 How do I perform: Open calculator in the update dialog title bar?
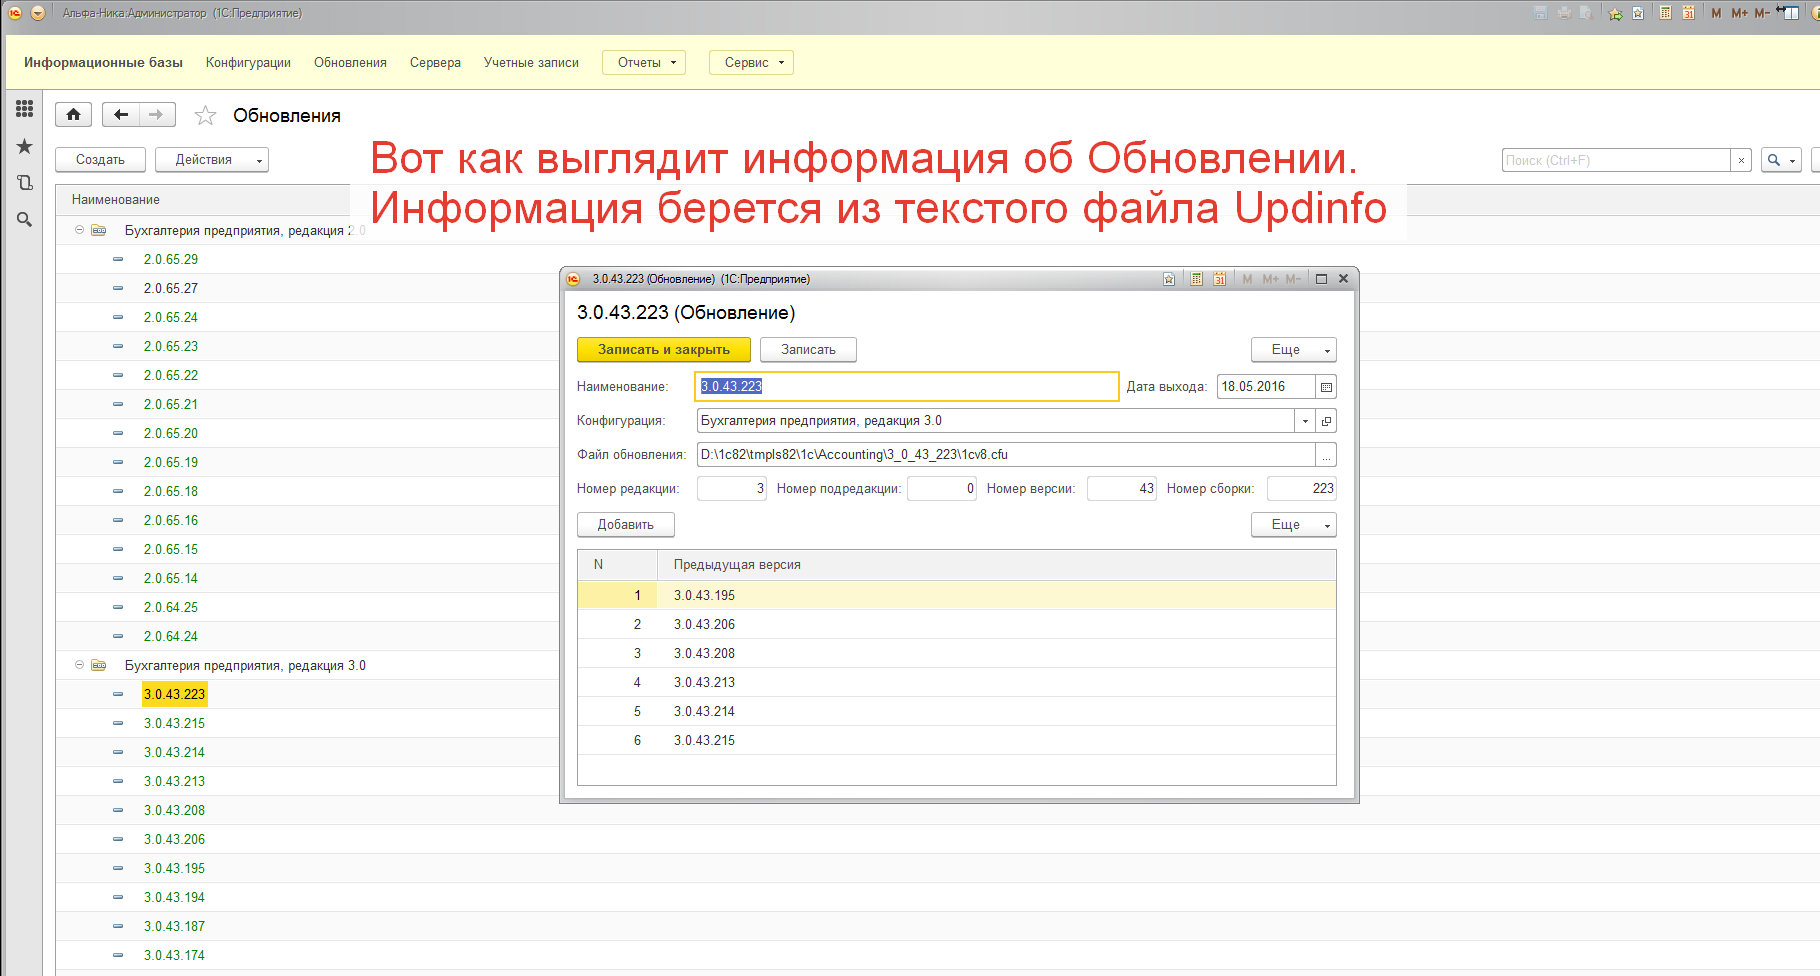point(1196,279)
